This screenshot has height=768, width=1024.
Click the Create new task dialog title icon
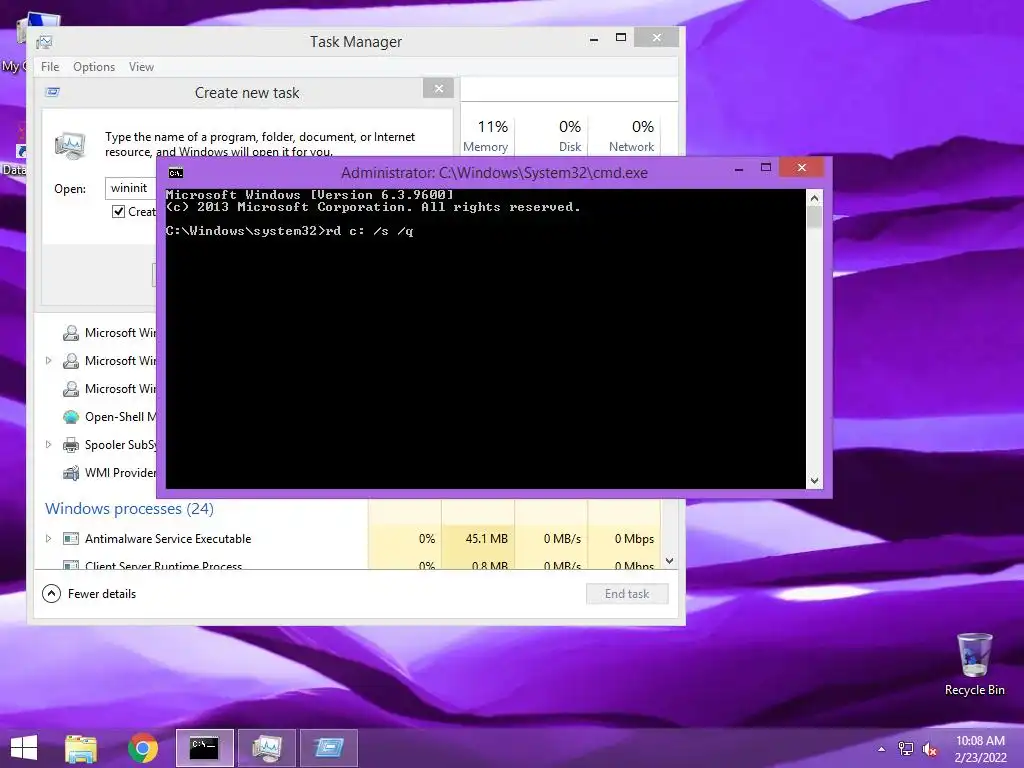point(53,92)
